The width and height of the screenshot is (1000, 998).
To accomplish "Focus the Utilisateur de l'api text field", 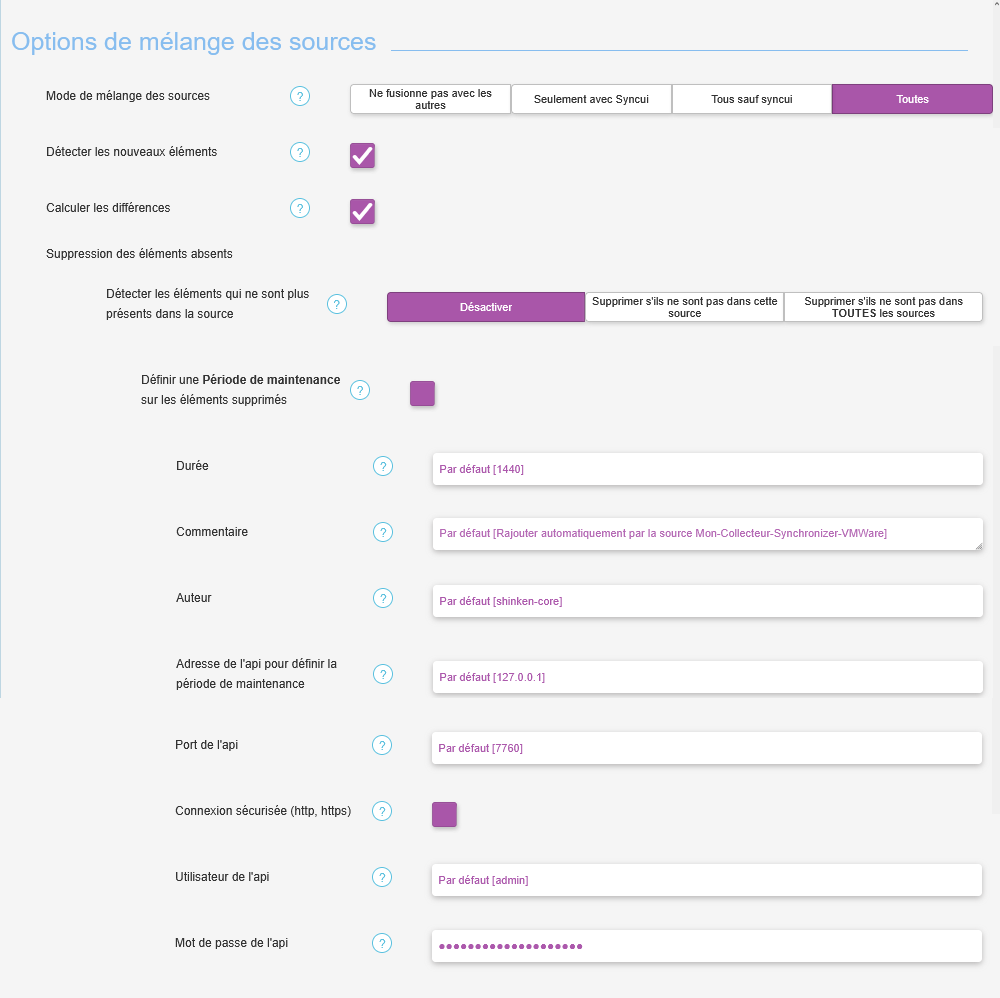I will [706, 880].
